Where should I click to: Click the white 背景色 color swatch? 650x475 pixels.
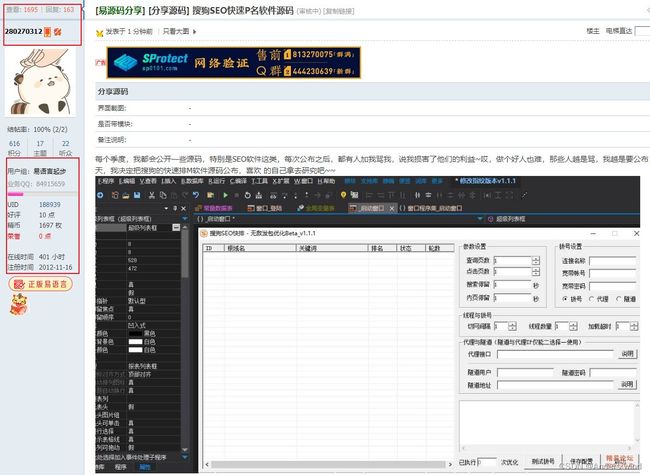point(135,342)
